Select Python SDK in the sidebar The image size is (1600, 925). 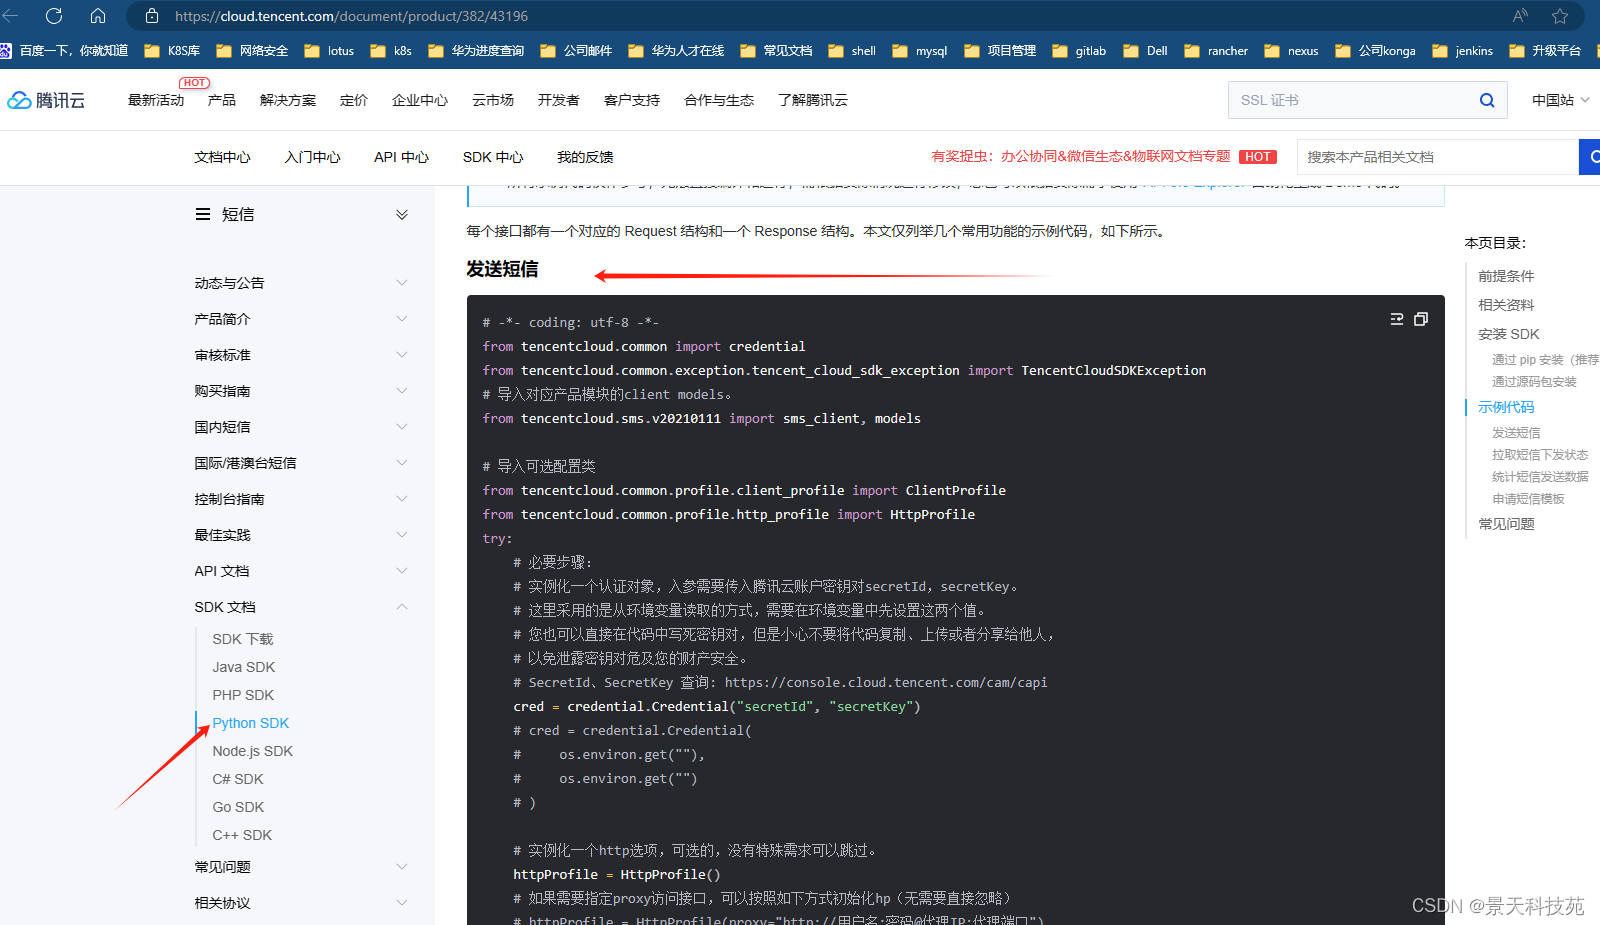[x=250, y=722]
